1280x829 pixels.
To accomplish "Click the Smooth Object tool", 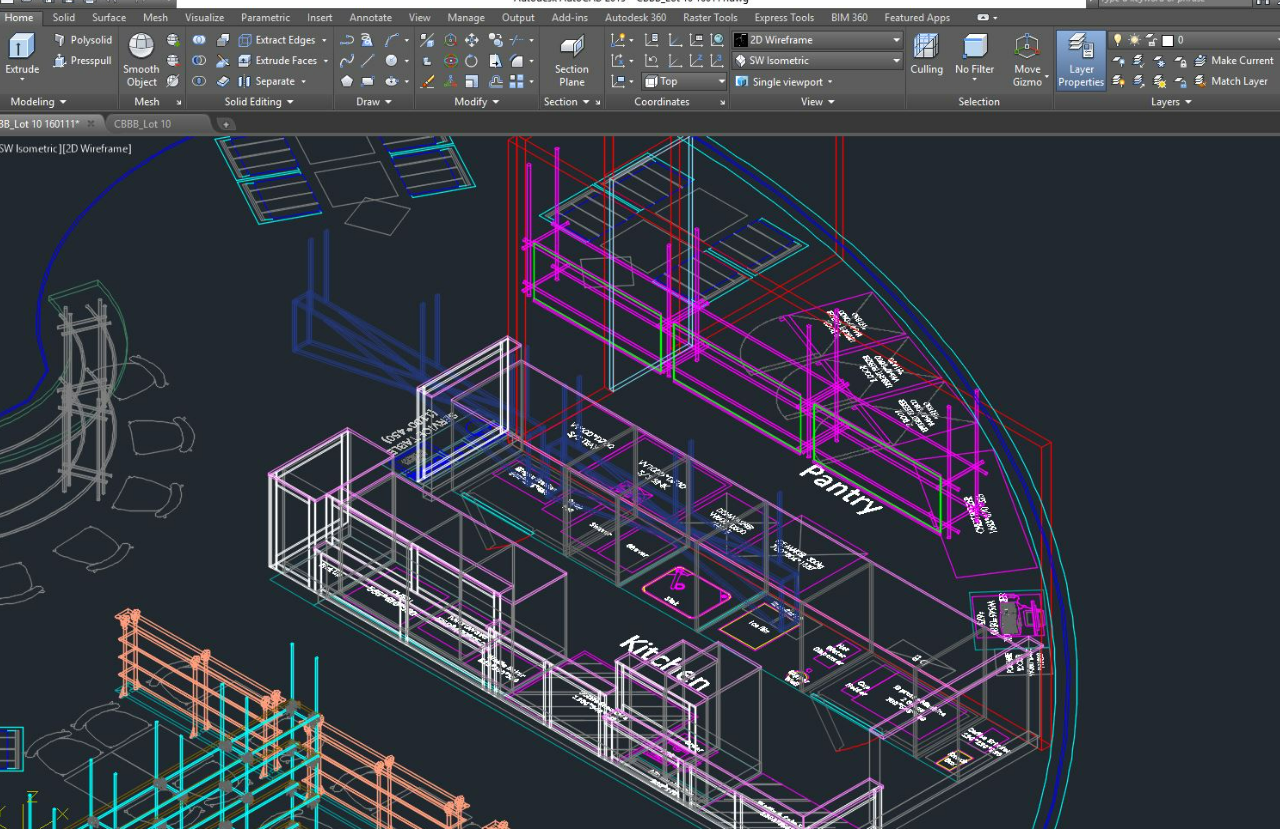I will tap(141, 60).
